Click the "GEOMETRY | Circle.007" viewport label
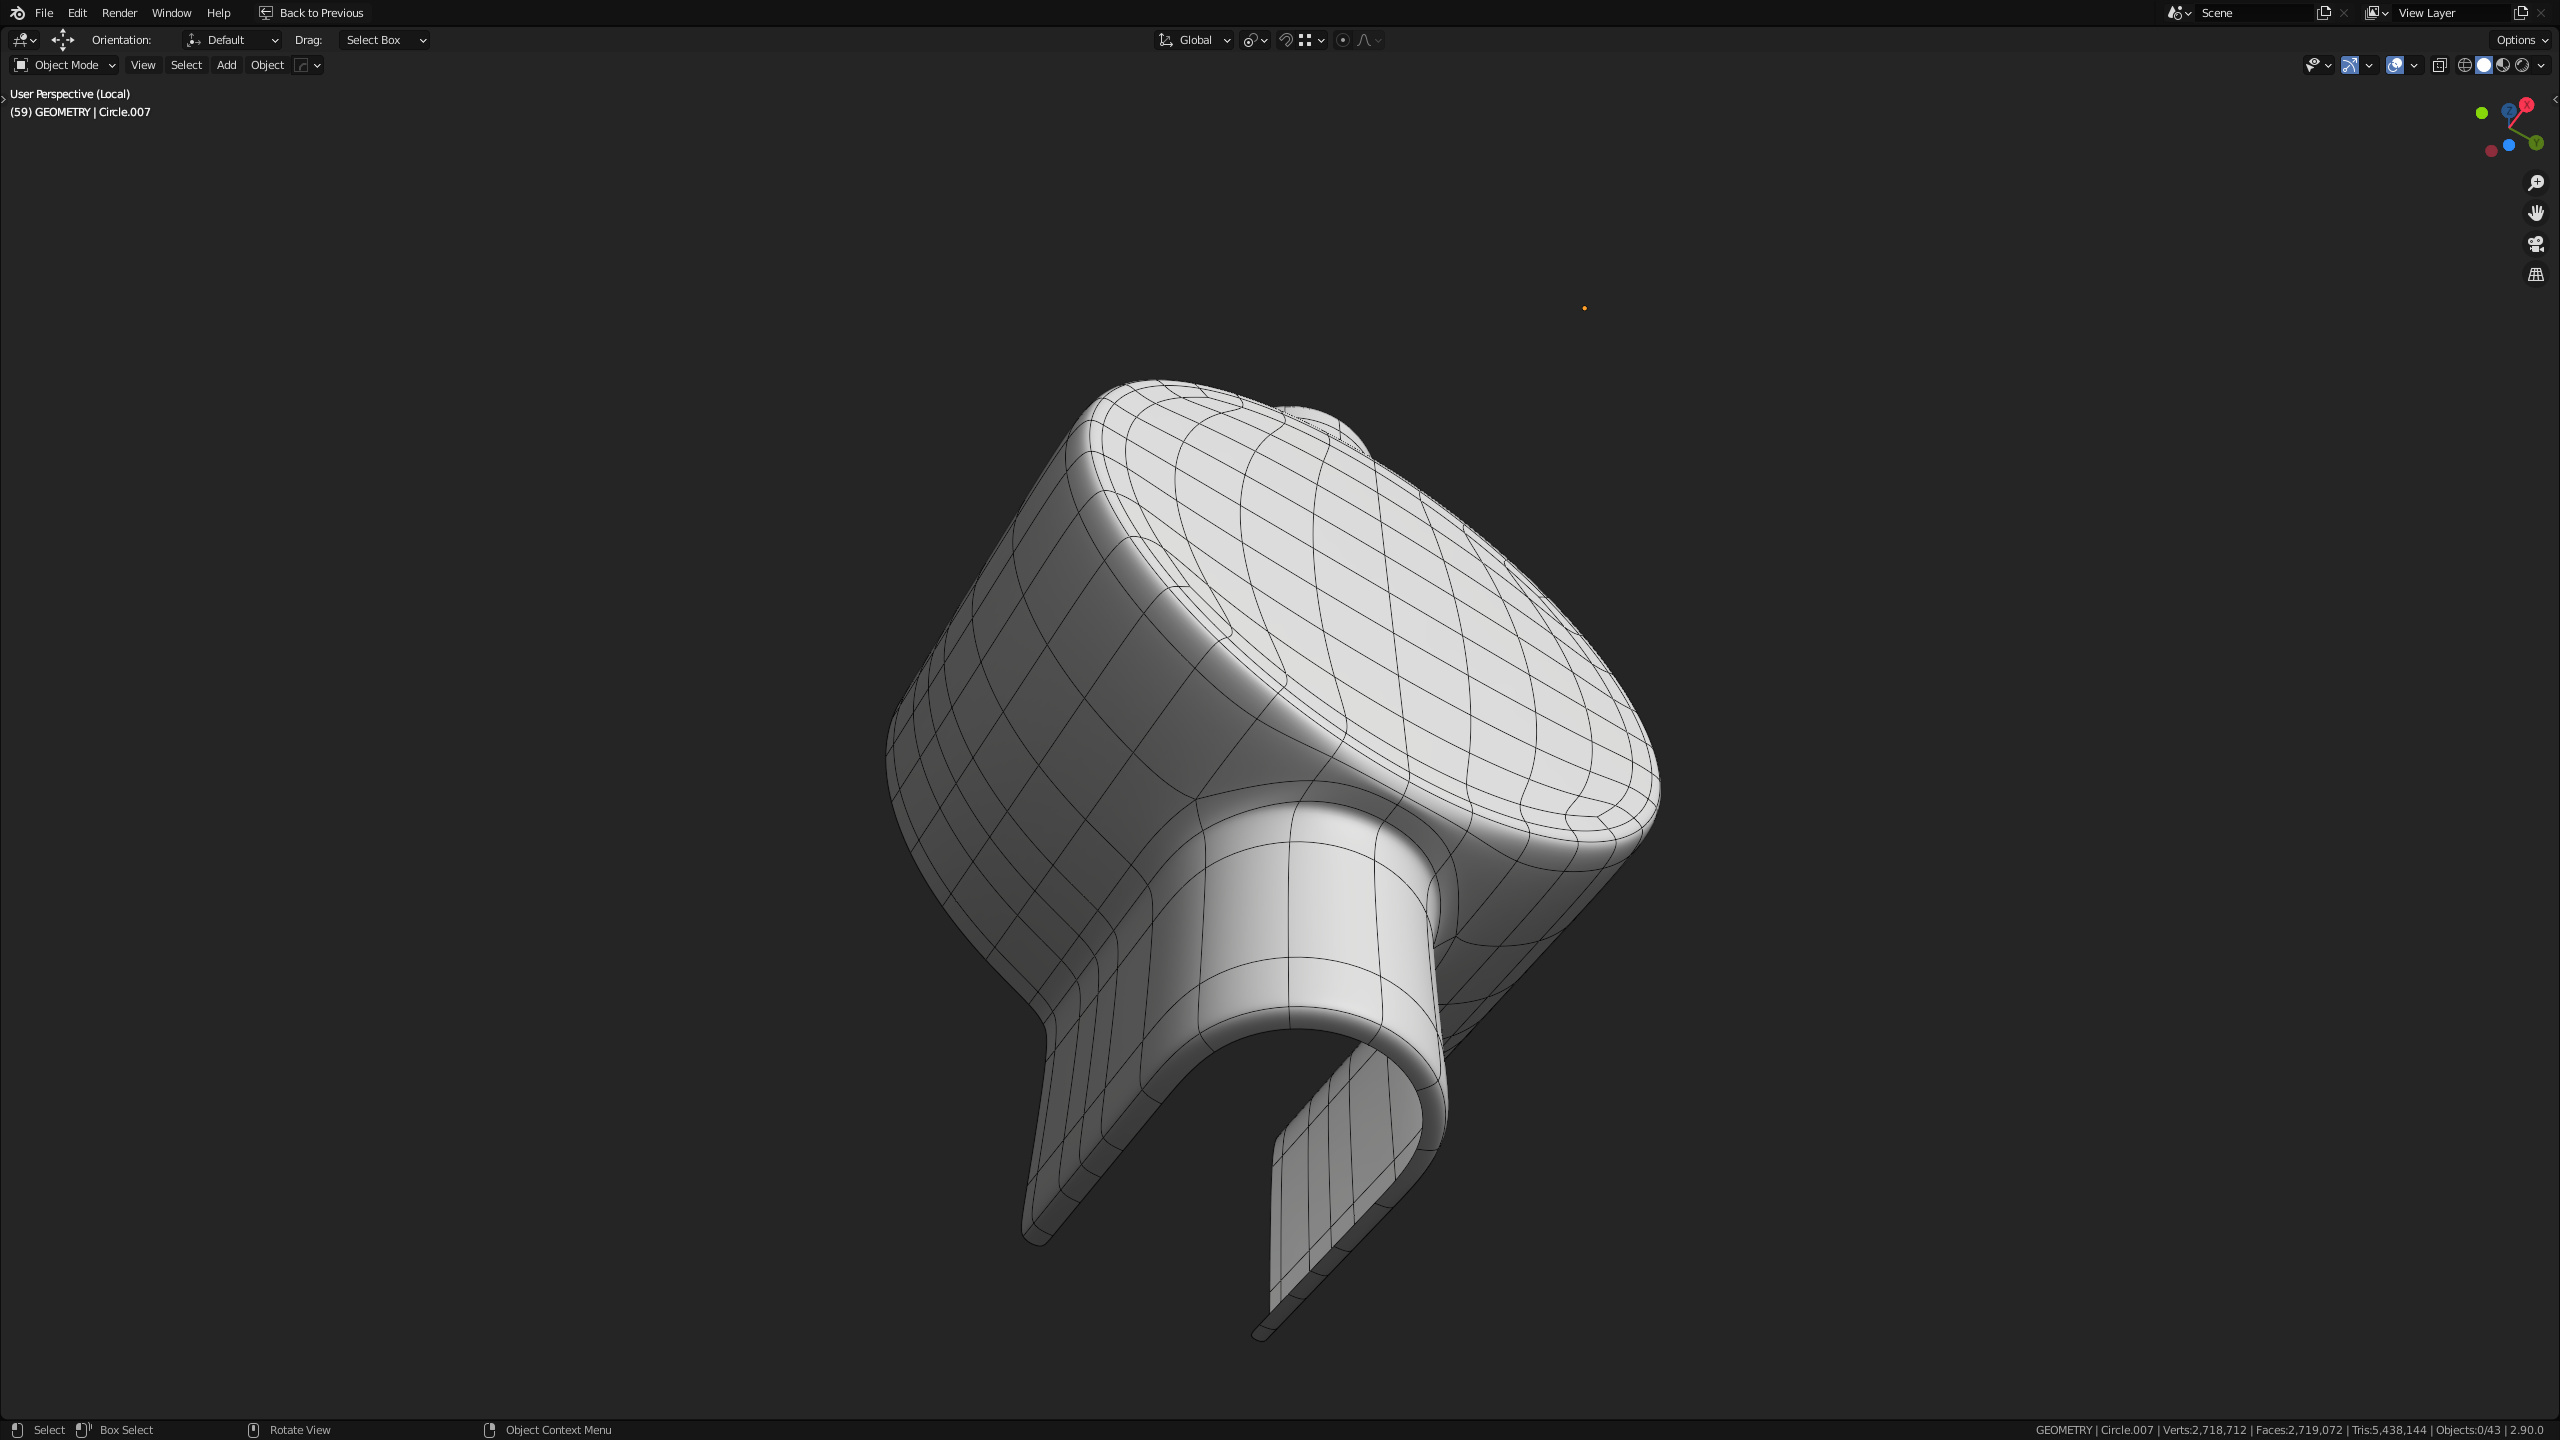2560x1440 pixels. click(93, 112)
